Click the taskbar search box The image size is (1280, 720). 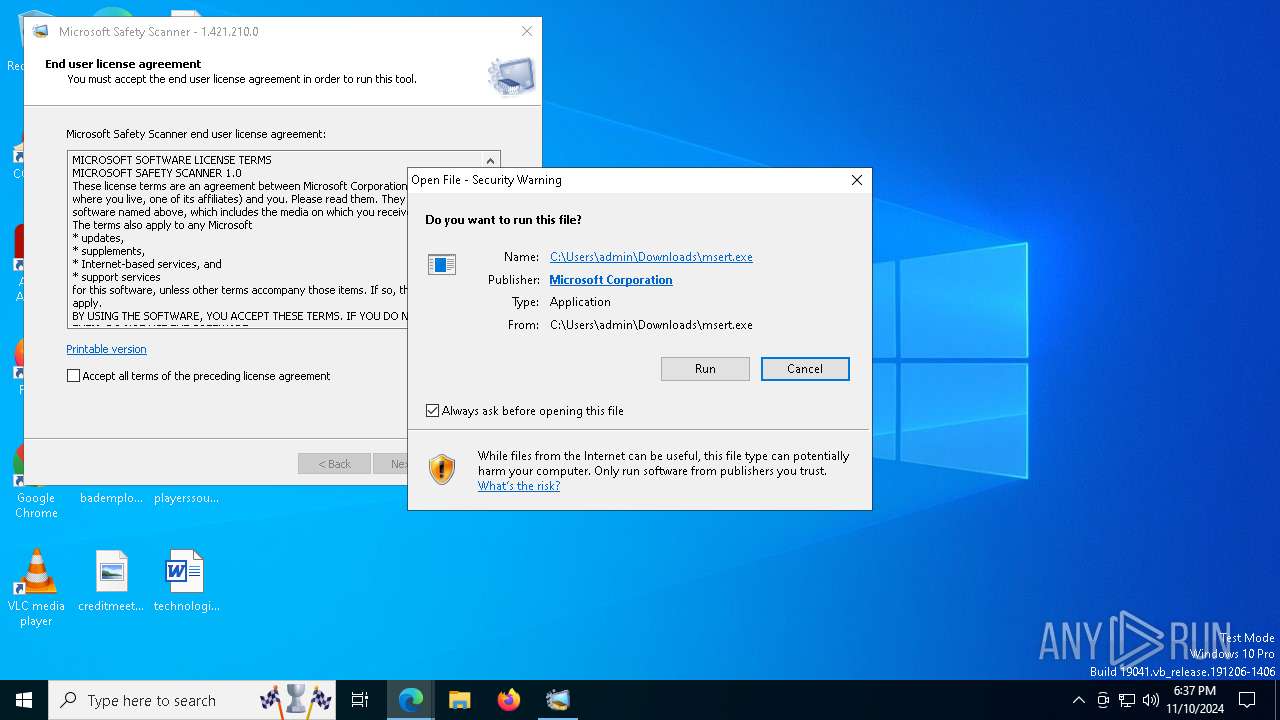coord(192,700)
